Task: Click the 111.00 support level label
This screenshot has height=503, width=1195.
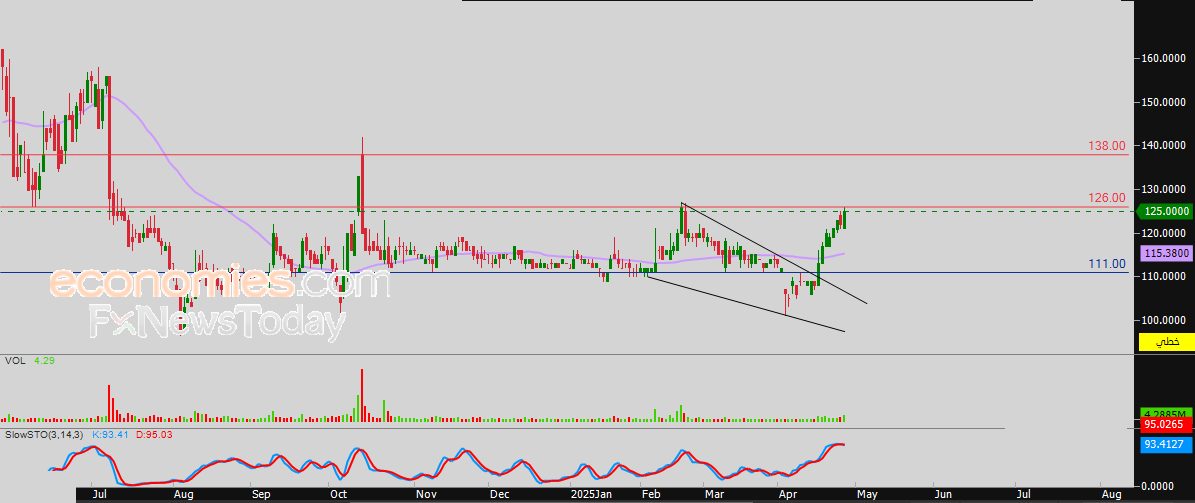Action: click(1107, 264)
